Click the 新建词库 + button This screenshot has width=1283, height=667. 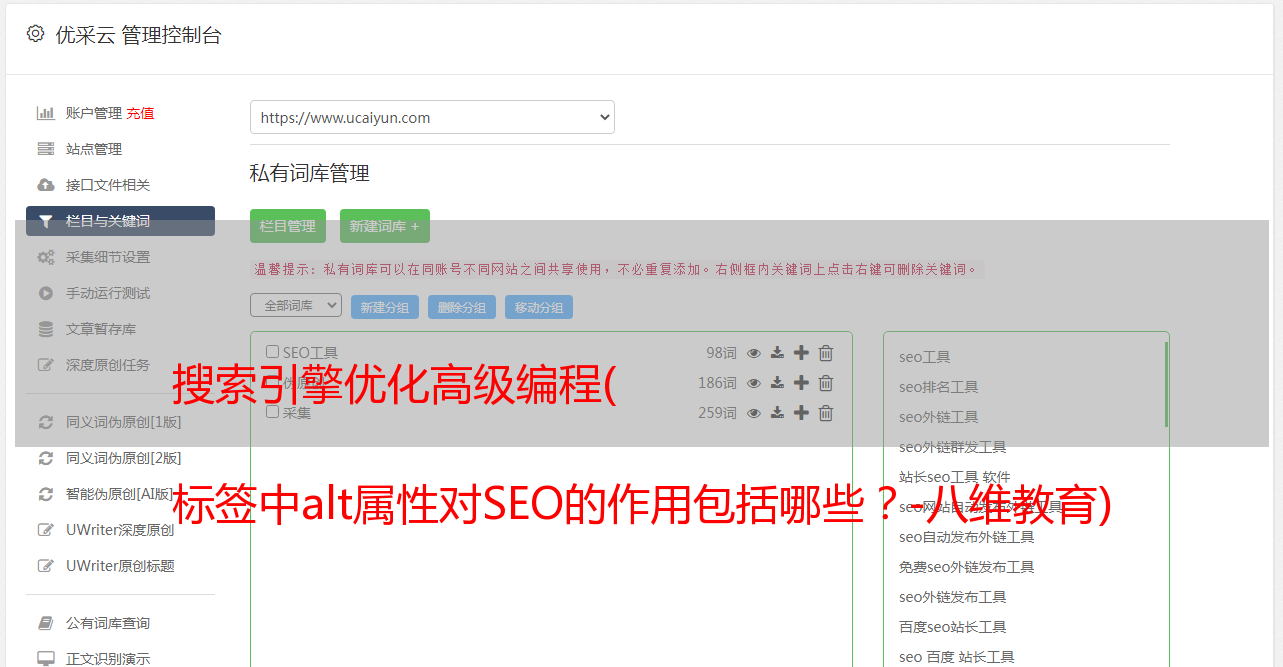(x=385, y=226)
